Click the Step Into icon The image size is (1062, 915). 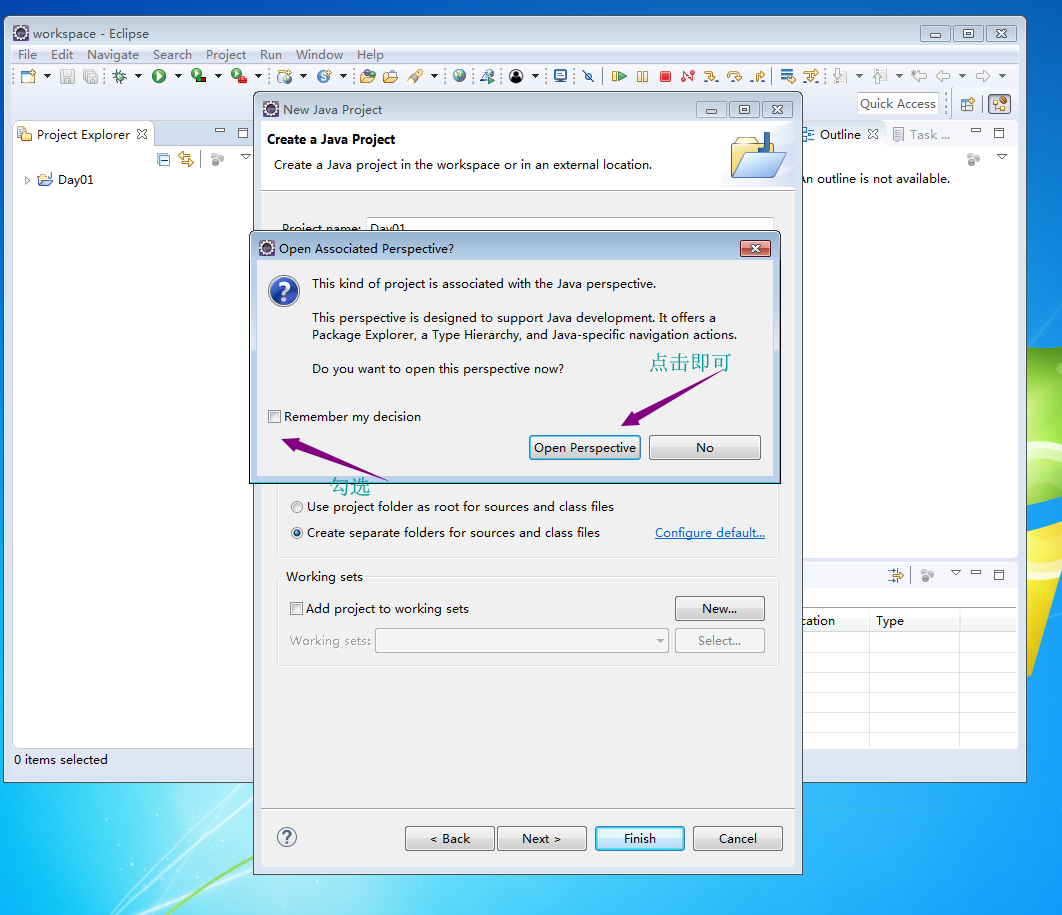(710, 77)
